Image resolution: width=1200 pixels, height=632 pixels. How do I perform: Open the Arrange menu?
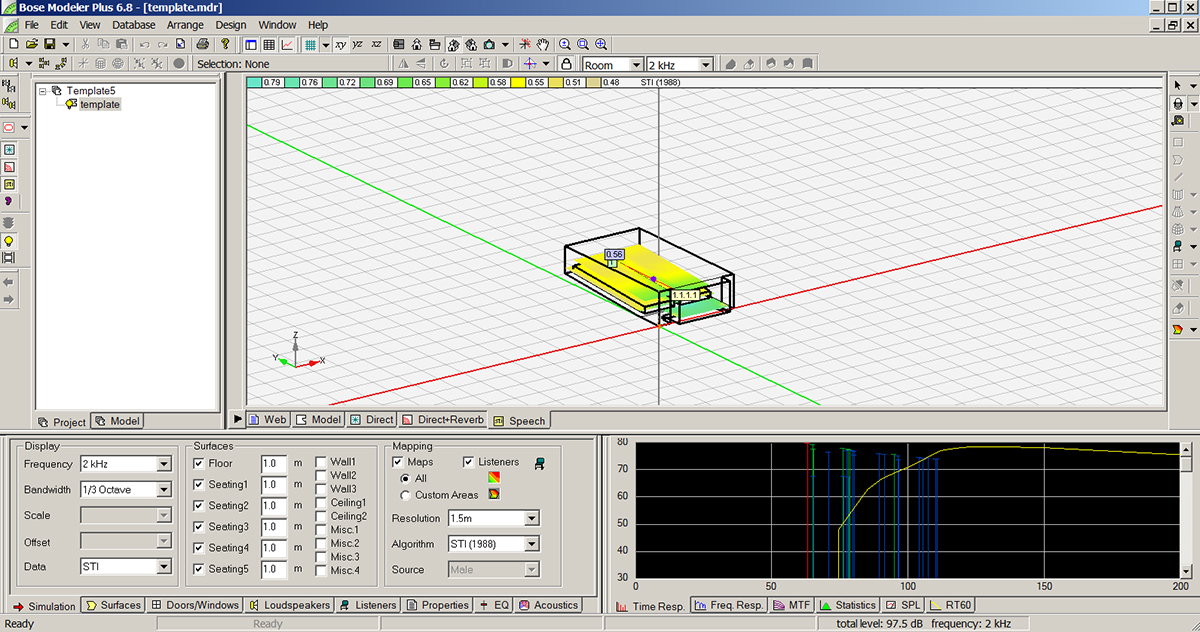pyautogui.click(x=185, y=25)
